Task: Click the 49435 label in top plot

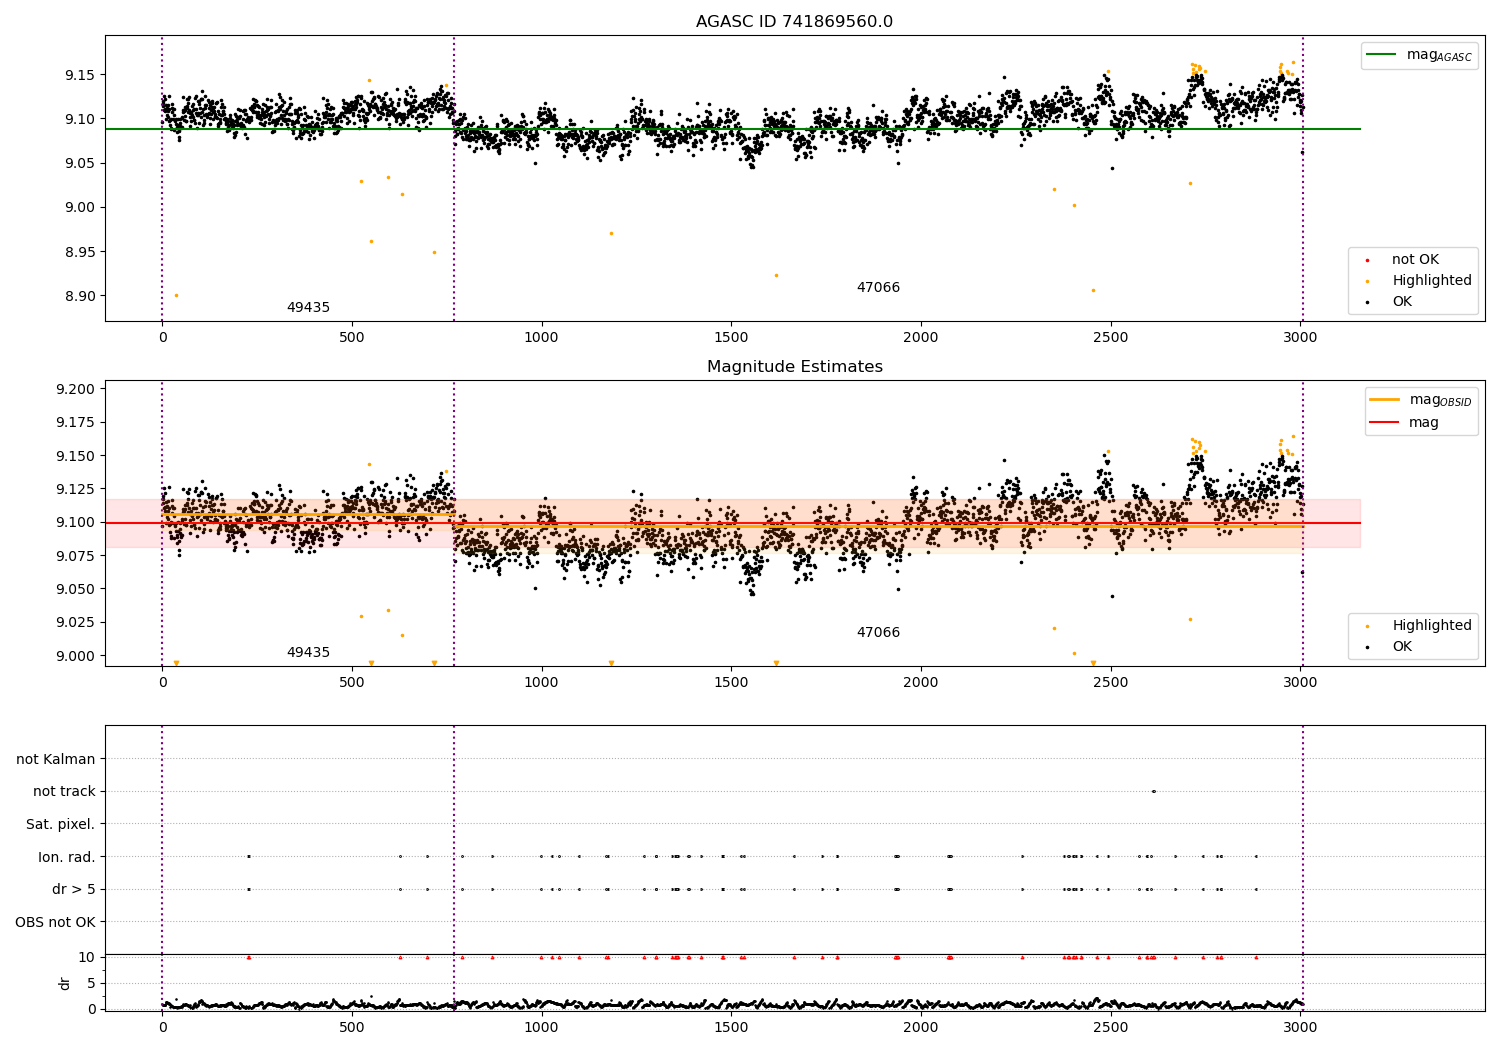Action: (x=308, y=308)
